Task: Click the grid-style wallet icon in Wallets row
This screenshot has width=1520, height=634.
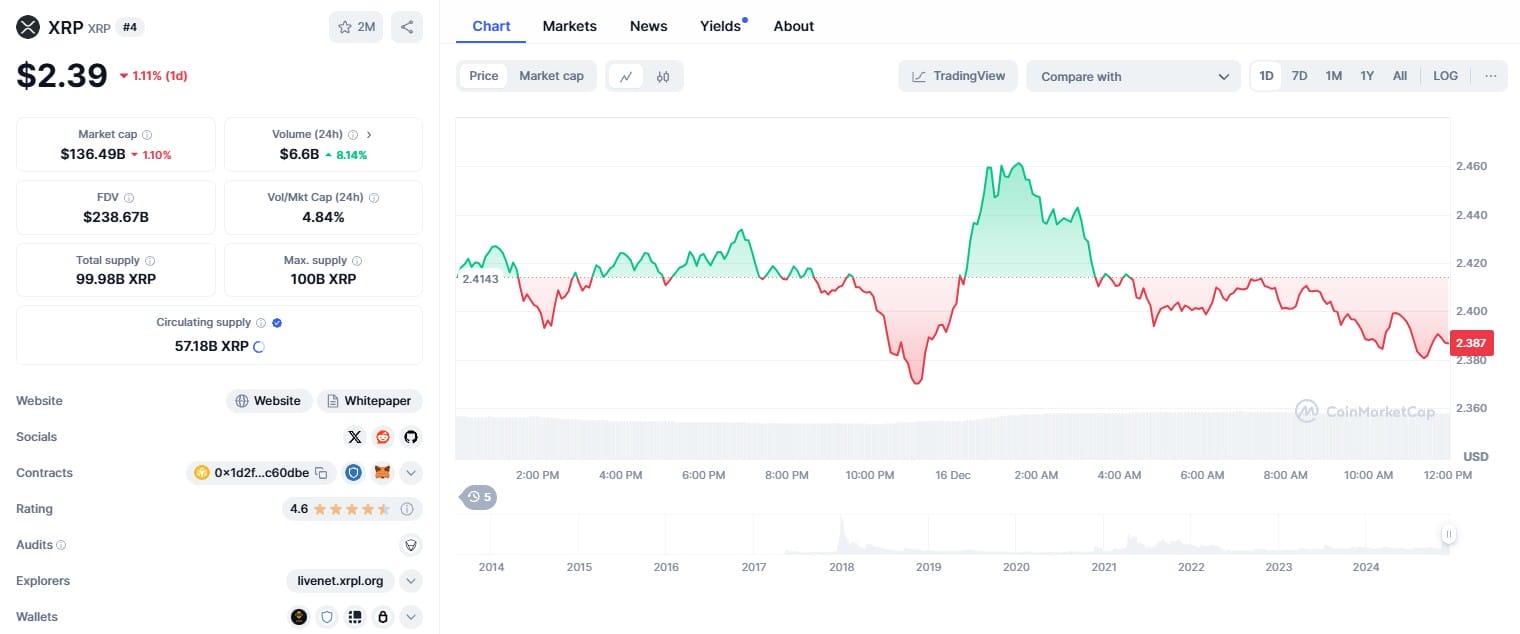Action: 355,617
